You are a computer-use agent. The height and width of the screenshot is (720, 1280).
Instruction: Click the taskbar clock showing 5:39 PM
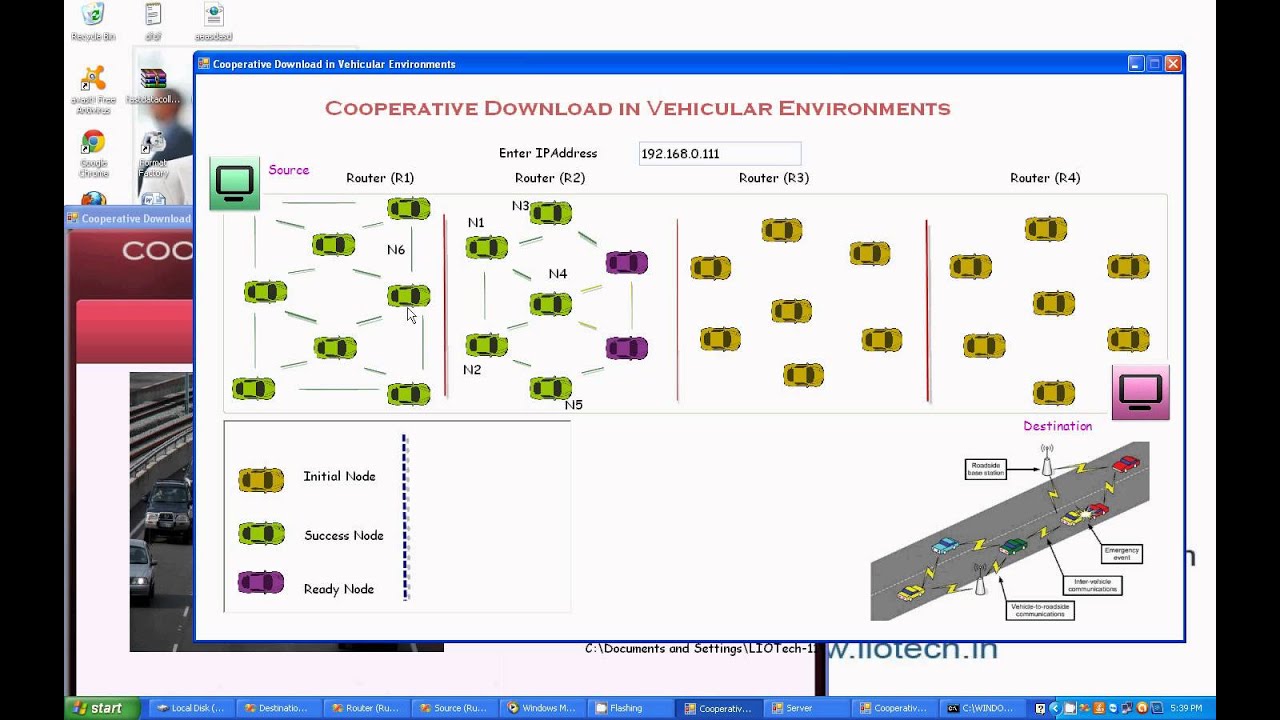tap(1188, 708)
